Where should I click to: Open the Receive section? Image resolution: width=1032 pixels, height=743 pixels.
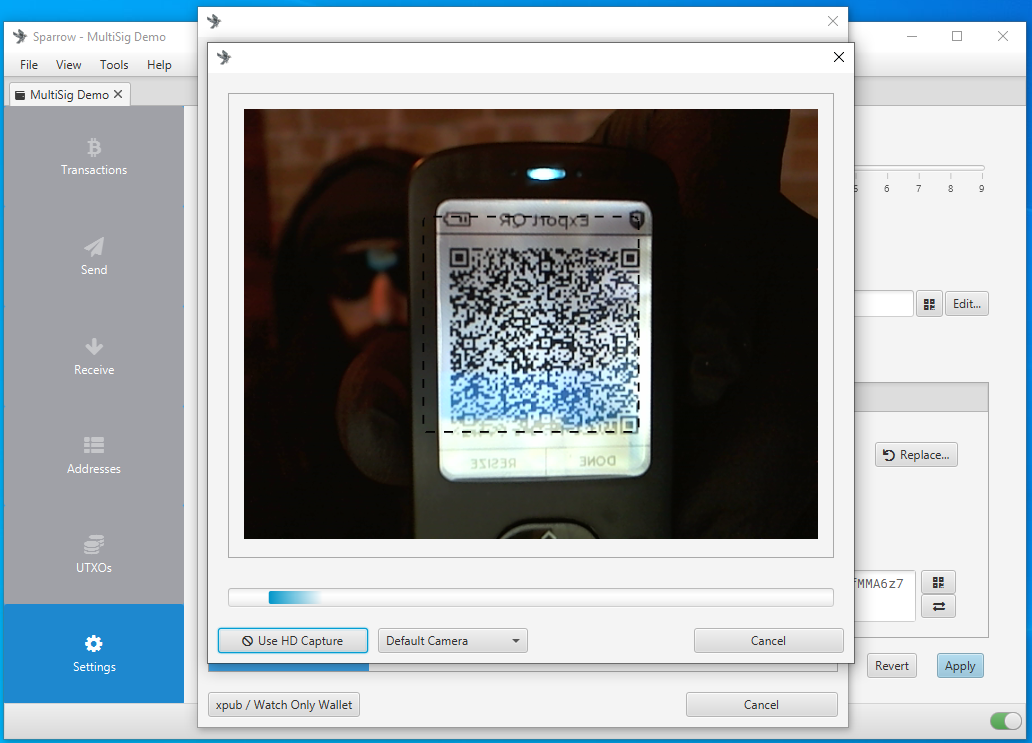pos(93,357)
